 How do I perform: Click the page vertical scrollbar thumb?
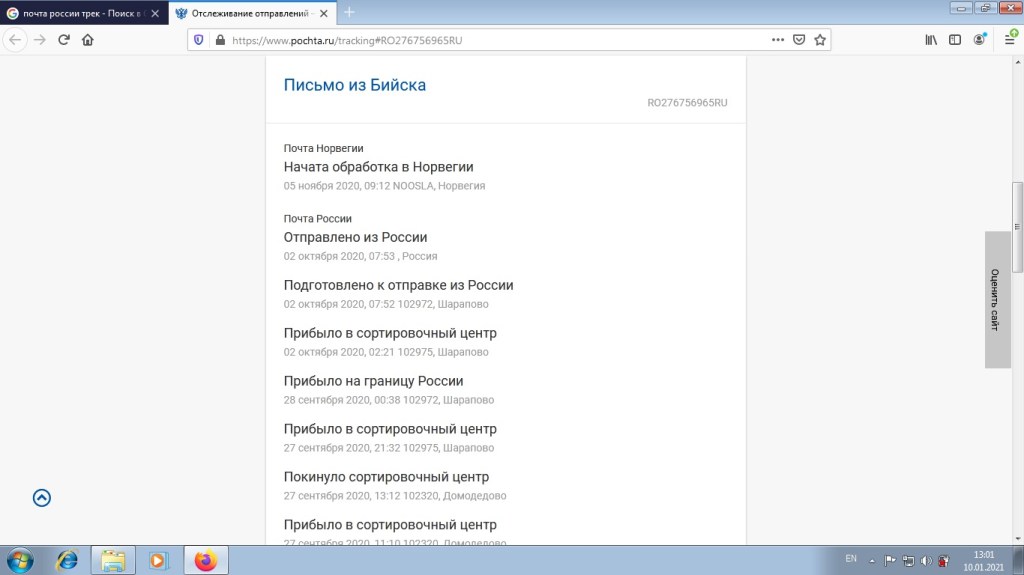pyautogui.click(x=1017, y=227)
